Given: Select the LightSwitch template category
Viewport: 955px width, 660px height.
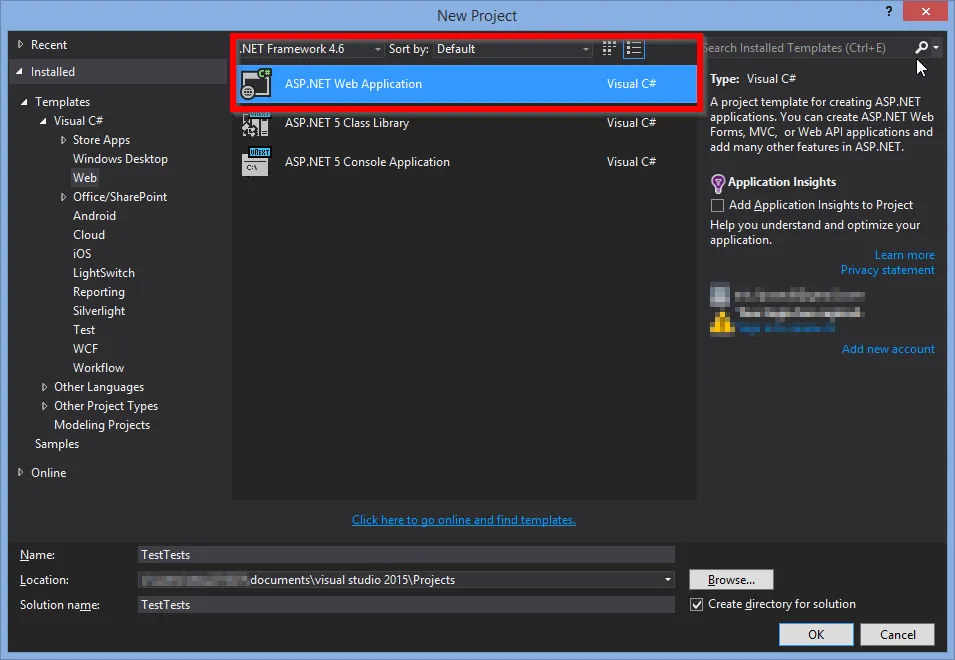Looking at the screenshot, I should point(104,273).
